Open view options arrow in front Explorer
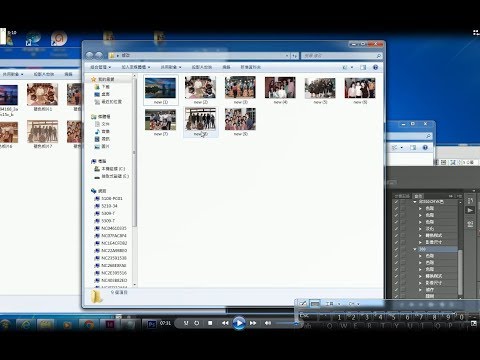Screen dimensions: 480x360 coord(352,67)
